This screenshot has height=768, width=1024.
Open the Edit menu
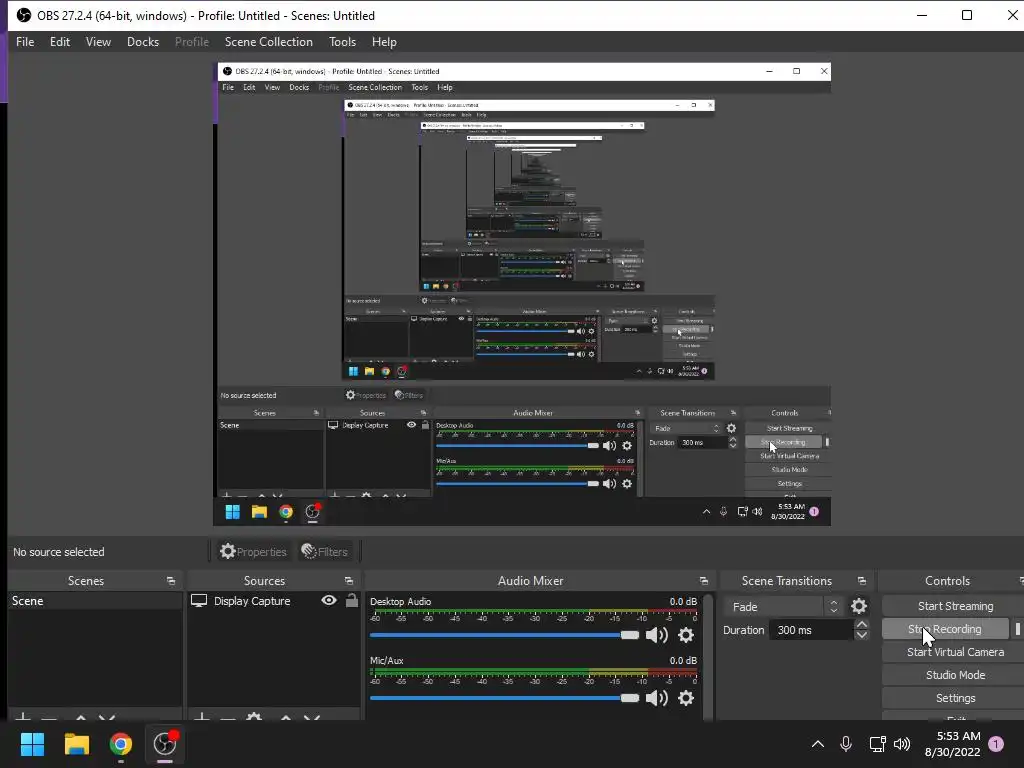click(x=59, y=42)
